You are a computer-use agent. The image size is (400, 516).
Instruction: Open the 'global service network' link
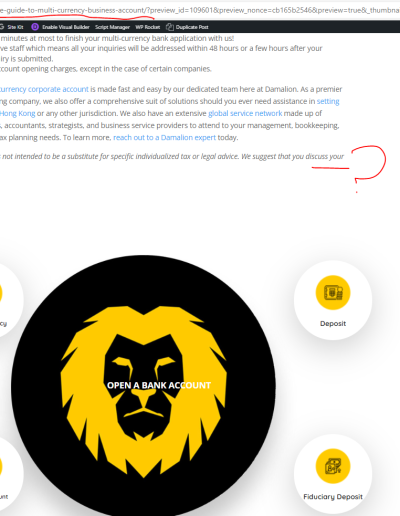click(245, 113)
